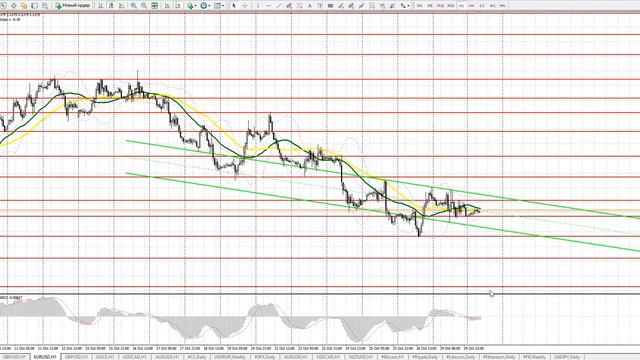640x360 pixels.
Task: Open the Indicators list icon
Action: point(190,6)
